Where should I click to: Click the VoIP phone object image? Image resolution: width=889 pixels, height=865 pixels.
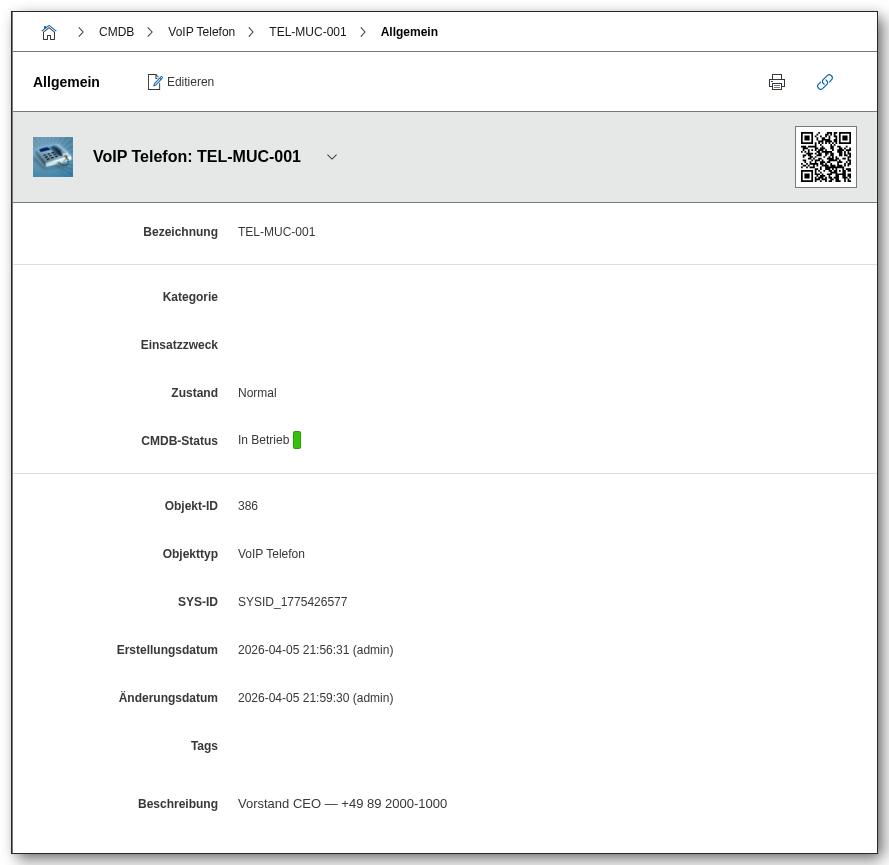click(53, 157)
